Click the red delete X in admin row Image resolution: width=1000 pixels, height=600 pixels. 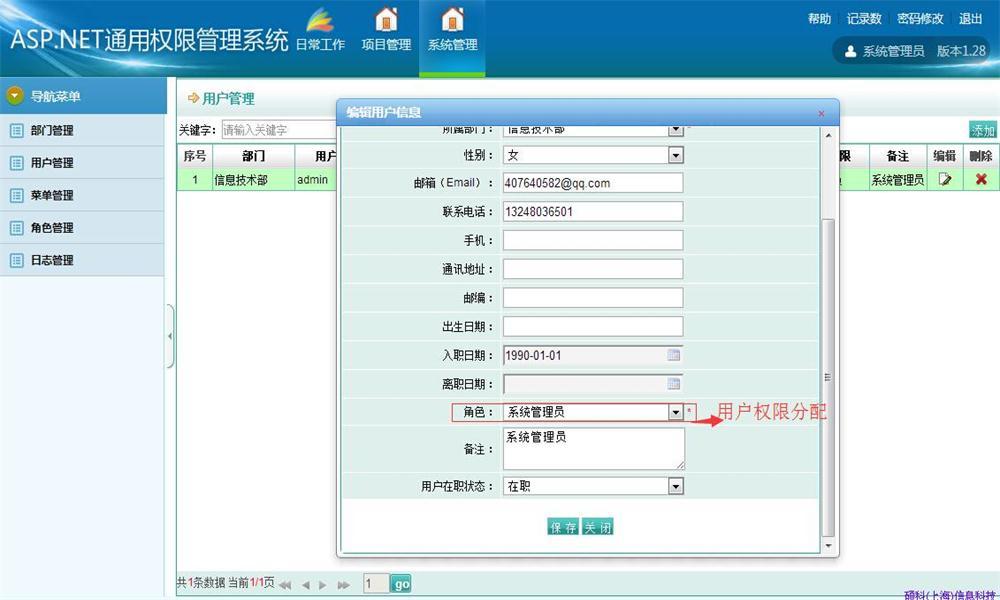(x=981, y=180)
